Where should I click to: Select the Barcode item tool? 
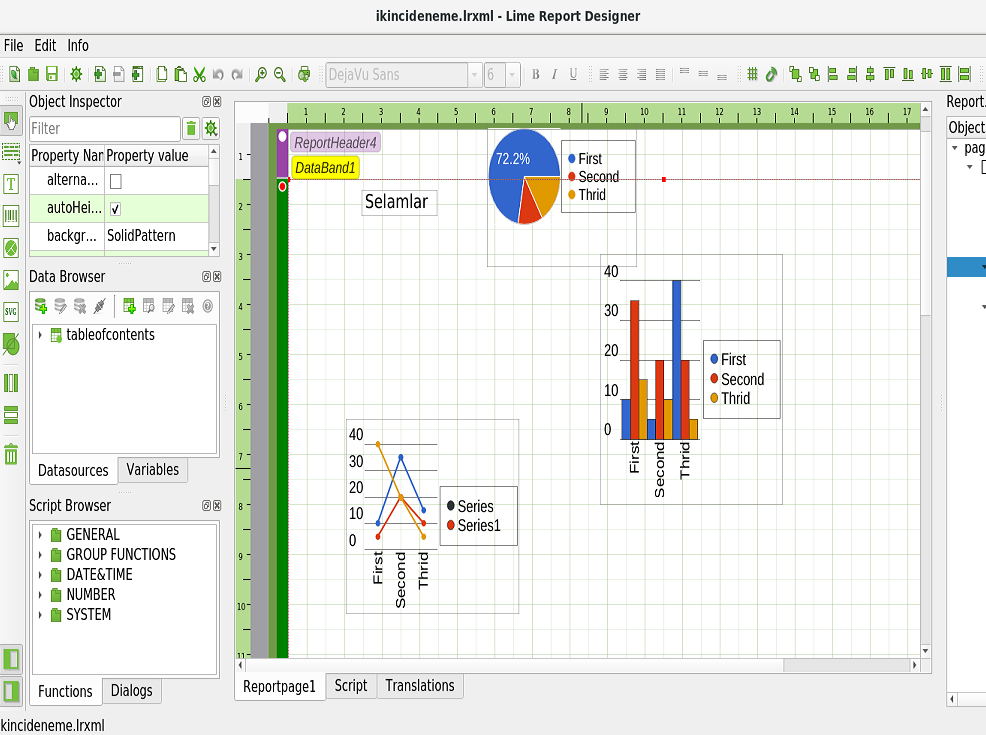(10, 216)
